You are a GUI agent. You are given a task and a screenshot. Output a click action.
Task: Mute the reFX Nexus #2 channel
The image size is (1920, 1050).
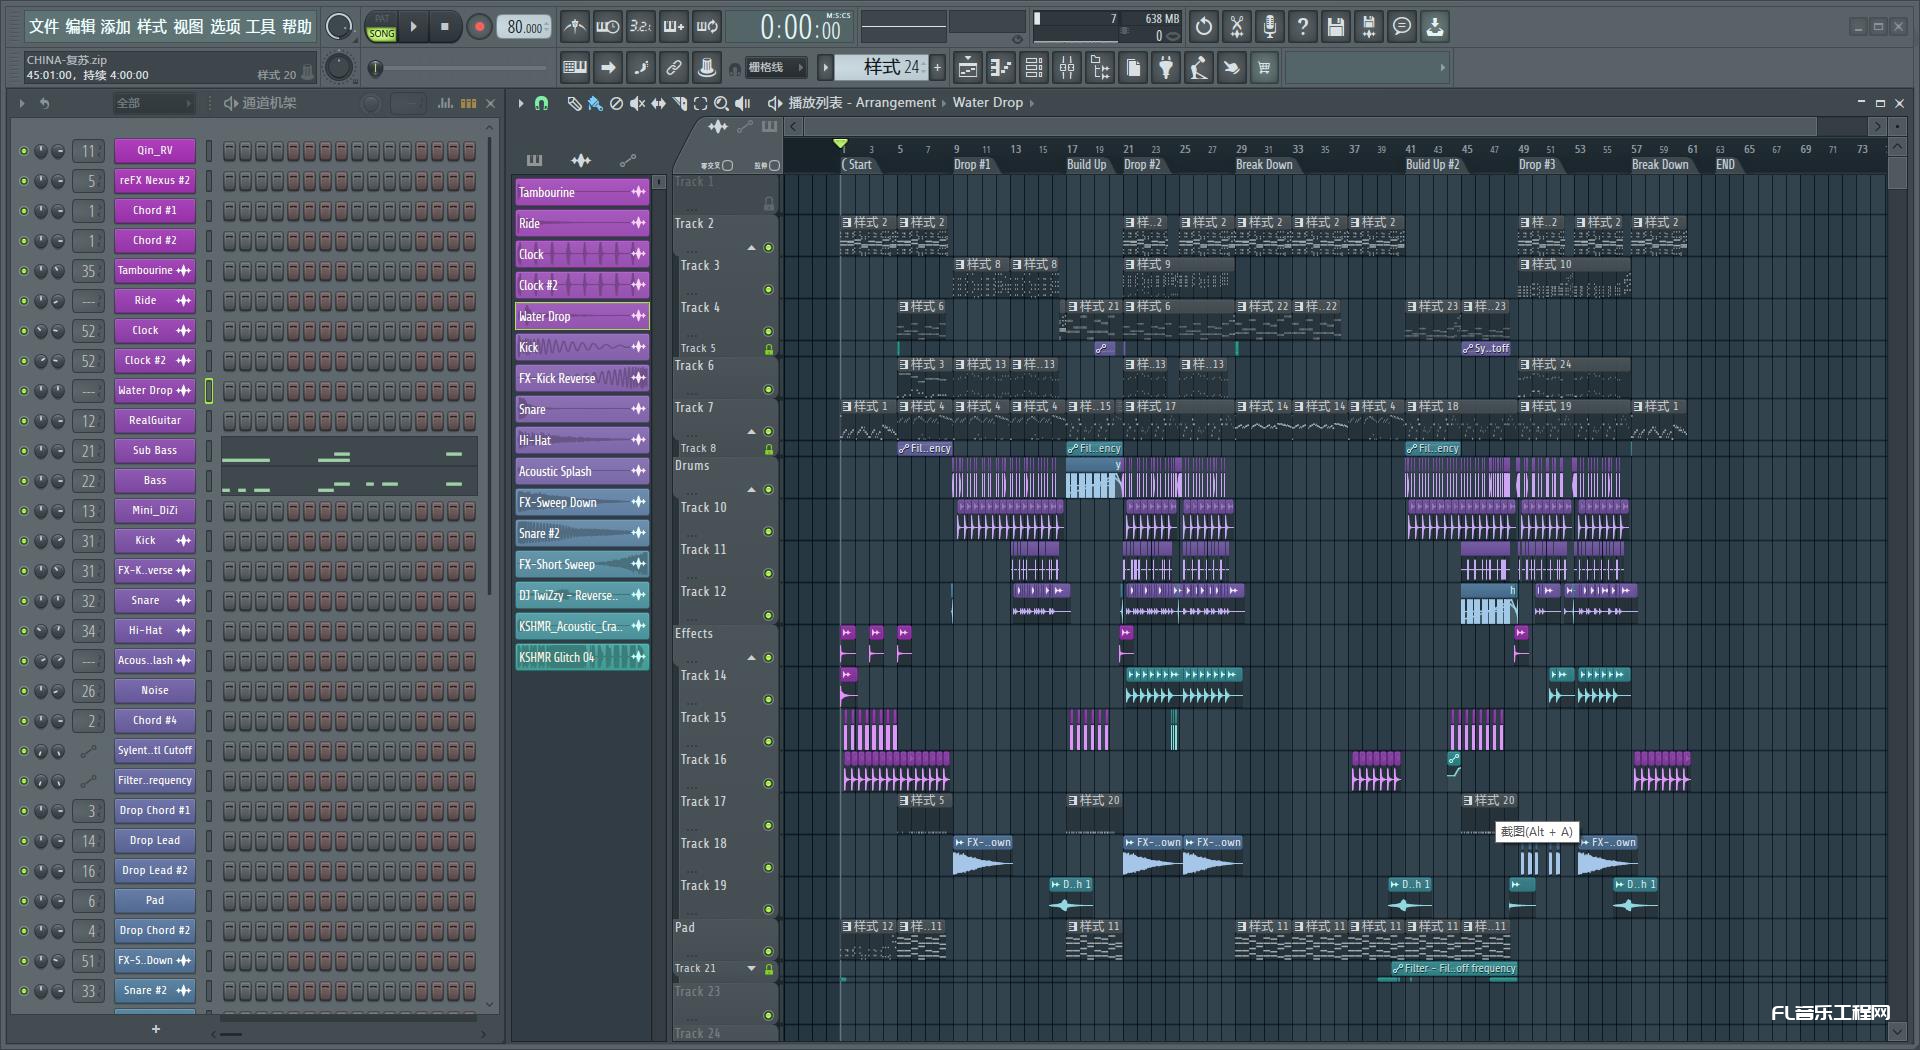coord(24,181)
